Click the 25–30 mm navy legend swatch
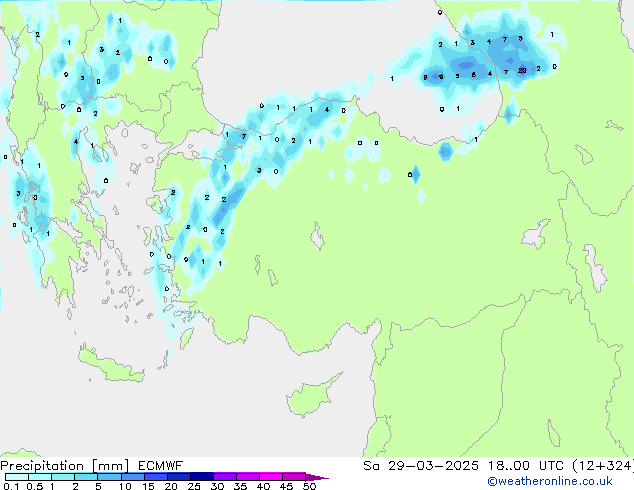634x490 pixels. pos(201,477)
